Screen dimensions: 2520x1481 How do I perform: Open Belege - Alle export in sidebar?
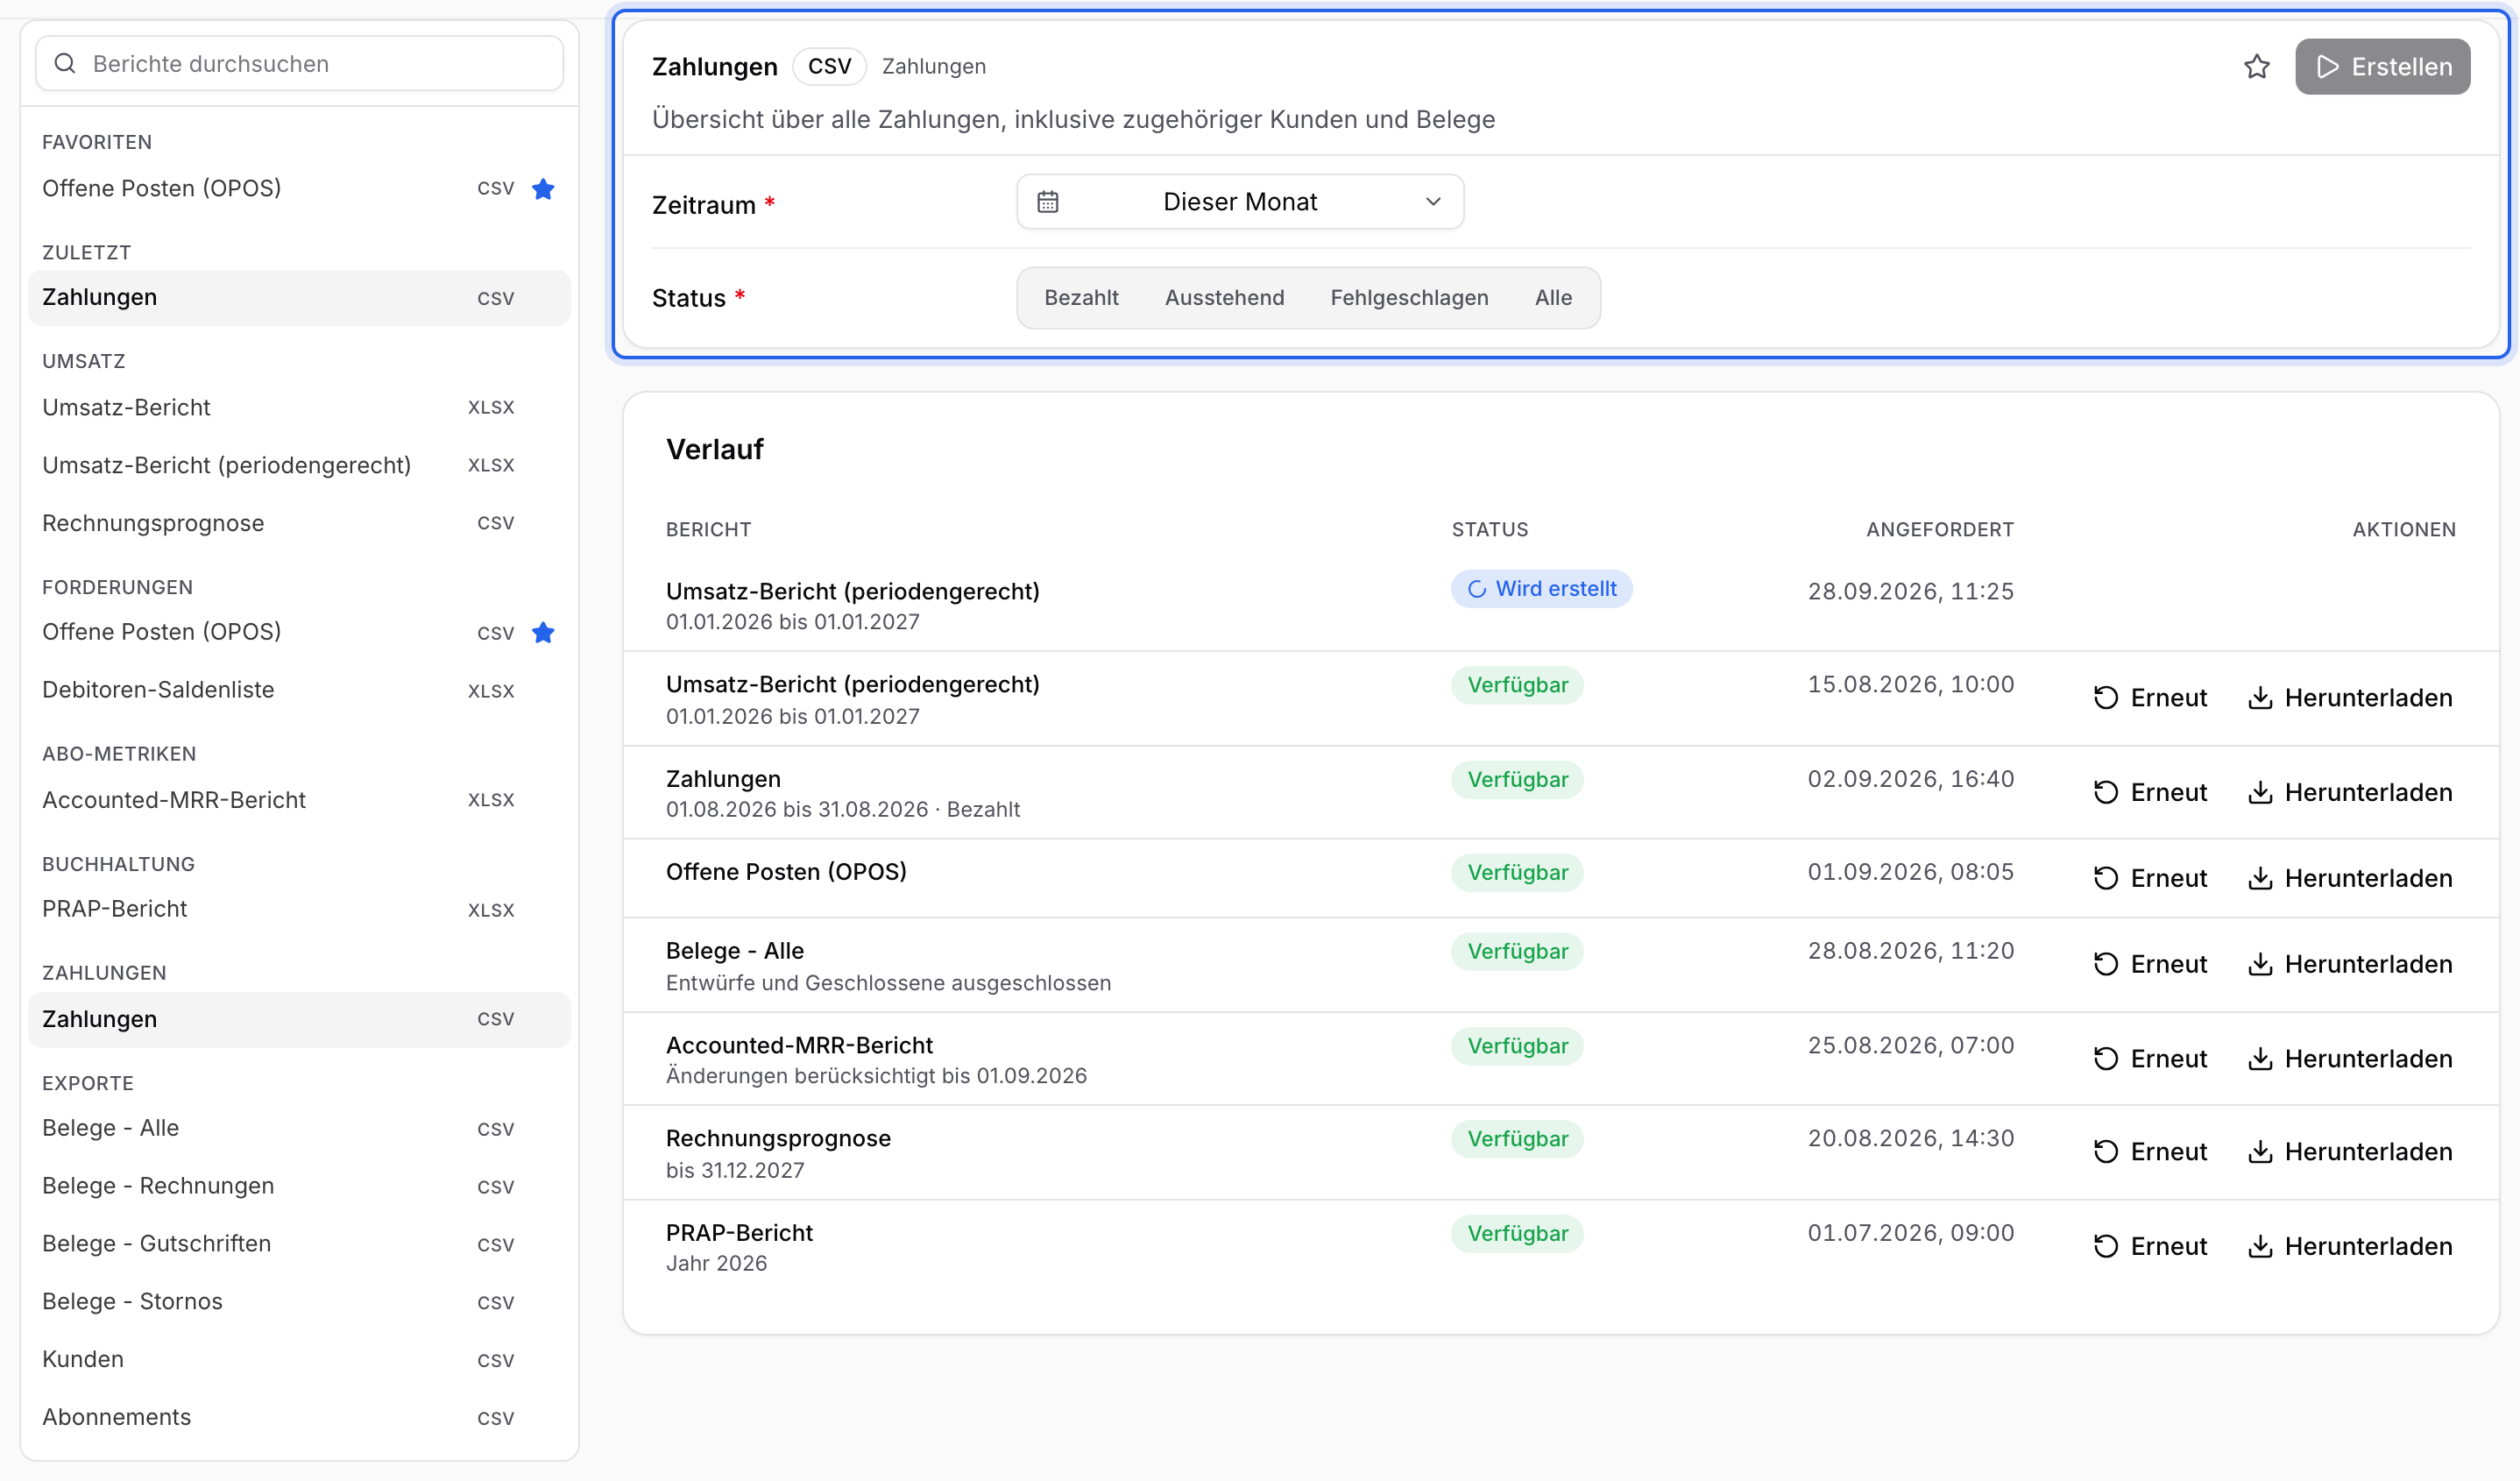click(299, 1129)
